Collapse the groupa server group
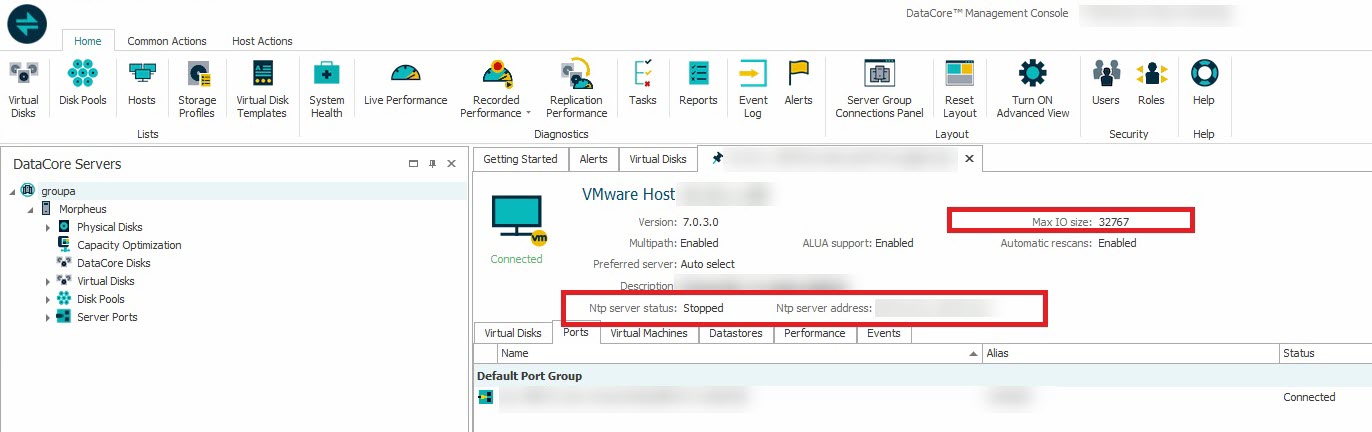This screenshot has height=432, width=1372. coord(12,191)
